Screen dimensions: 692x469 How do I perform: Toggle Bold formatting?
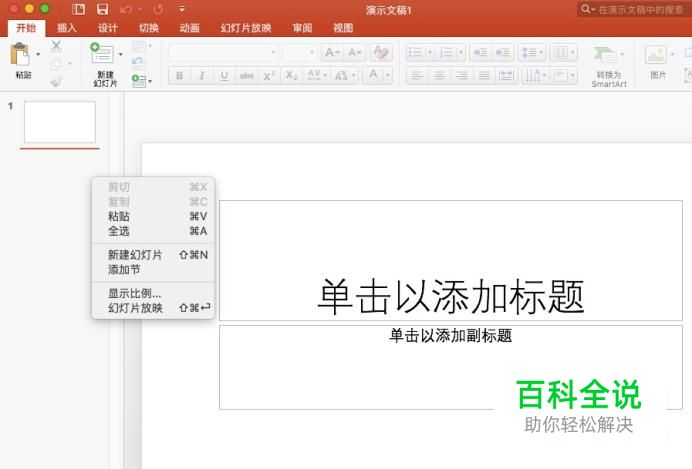pyautogui.click(x=180, y=76)
